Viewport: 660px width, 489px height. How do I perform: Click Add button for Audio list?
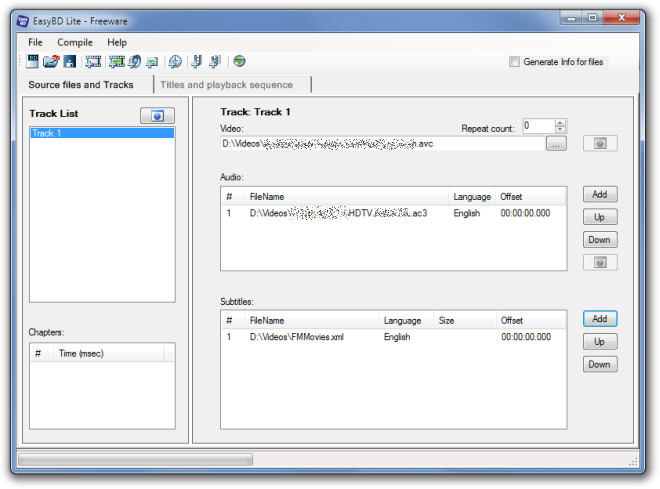point(600,194)
